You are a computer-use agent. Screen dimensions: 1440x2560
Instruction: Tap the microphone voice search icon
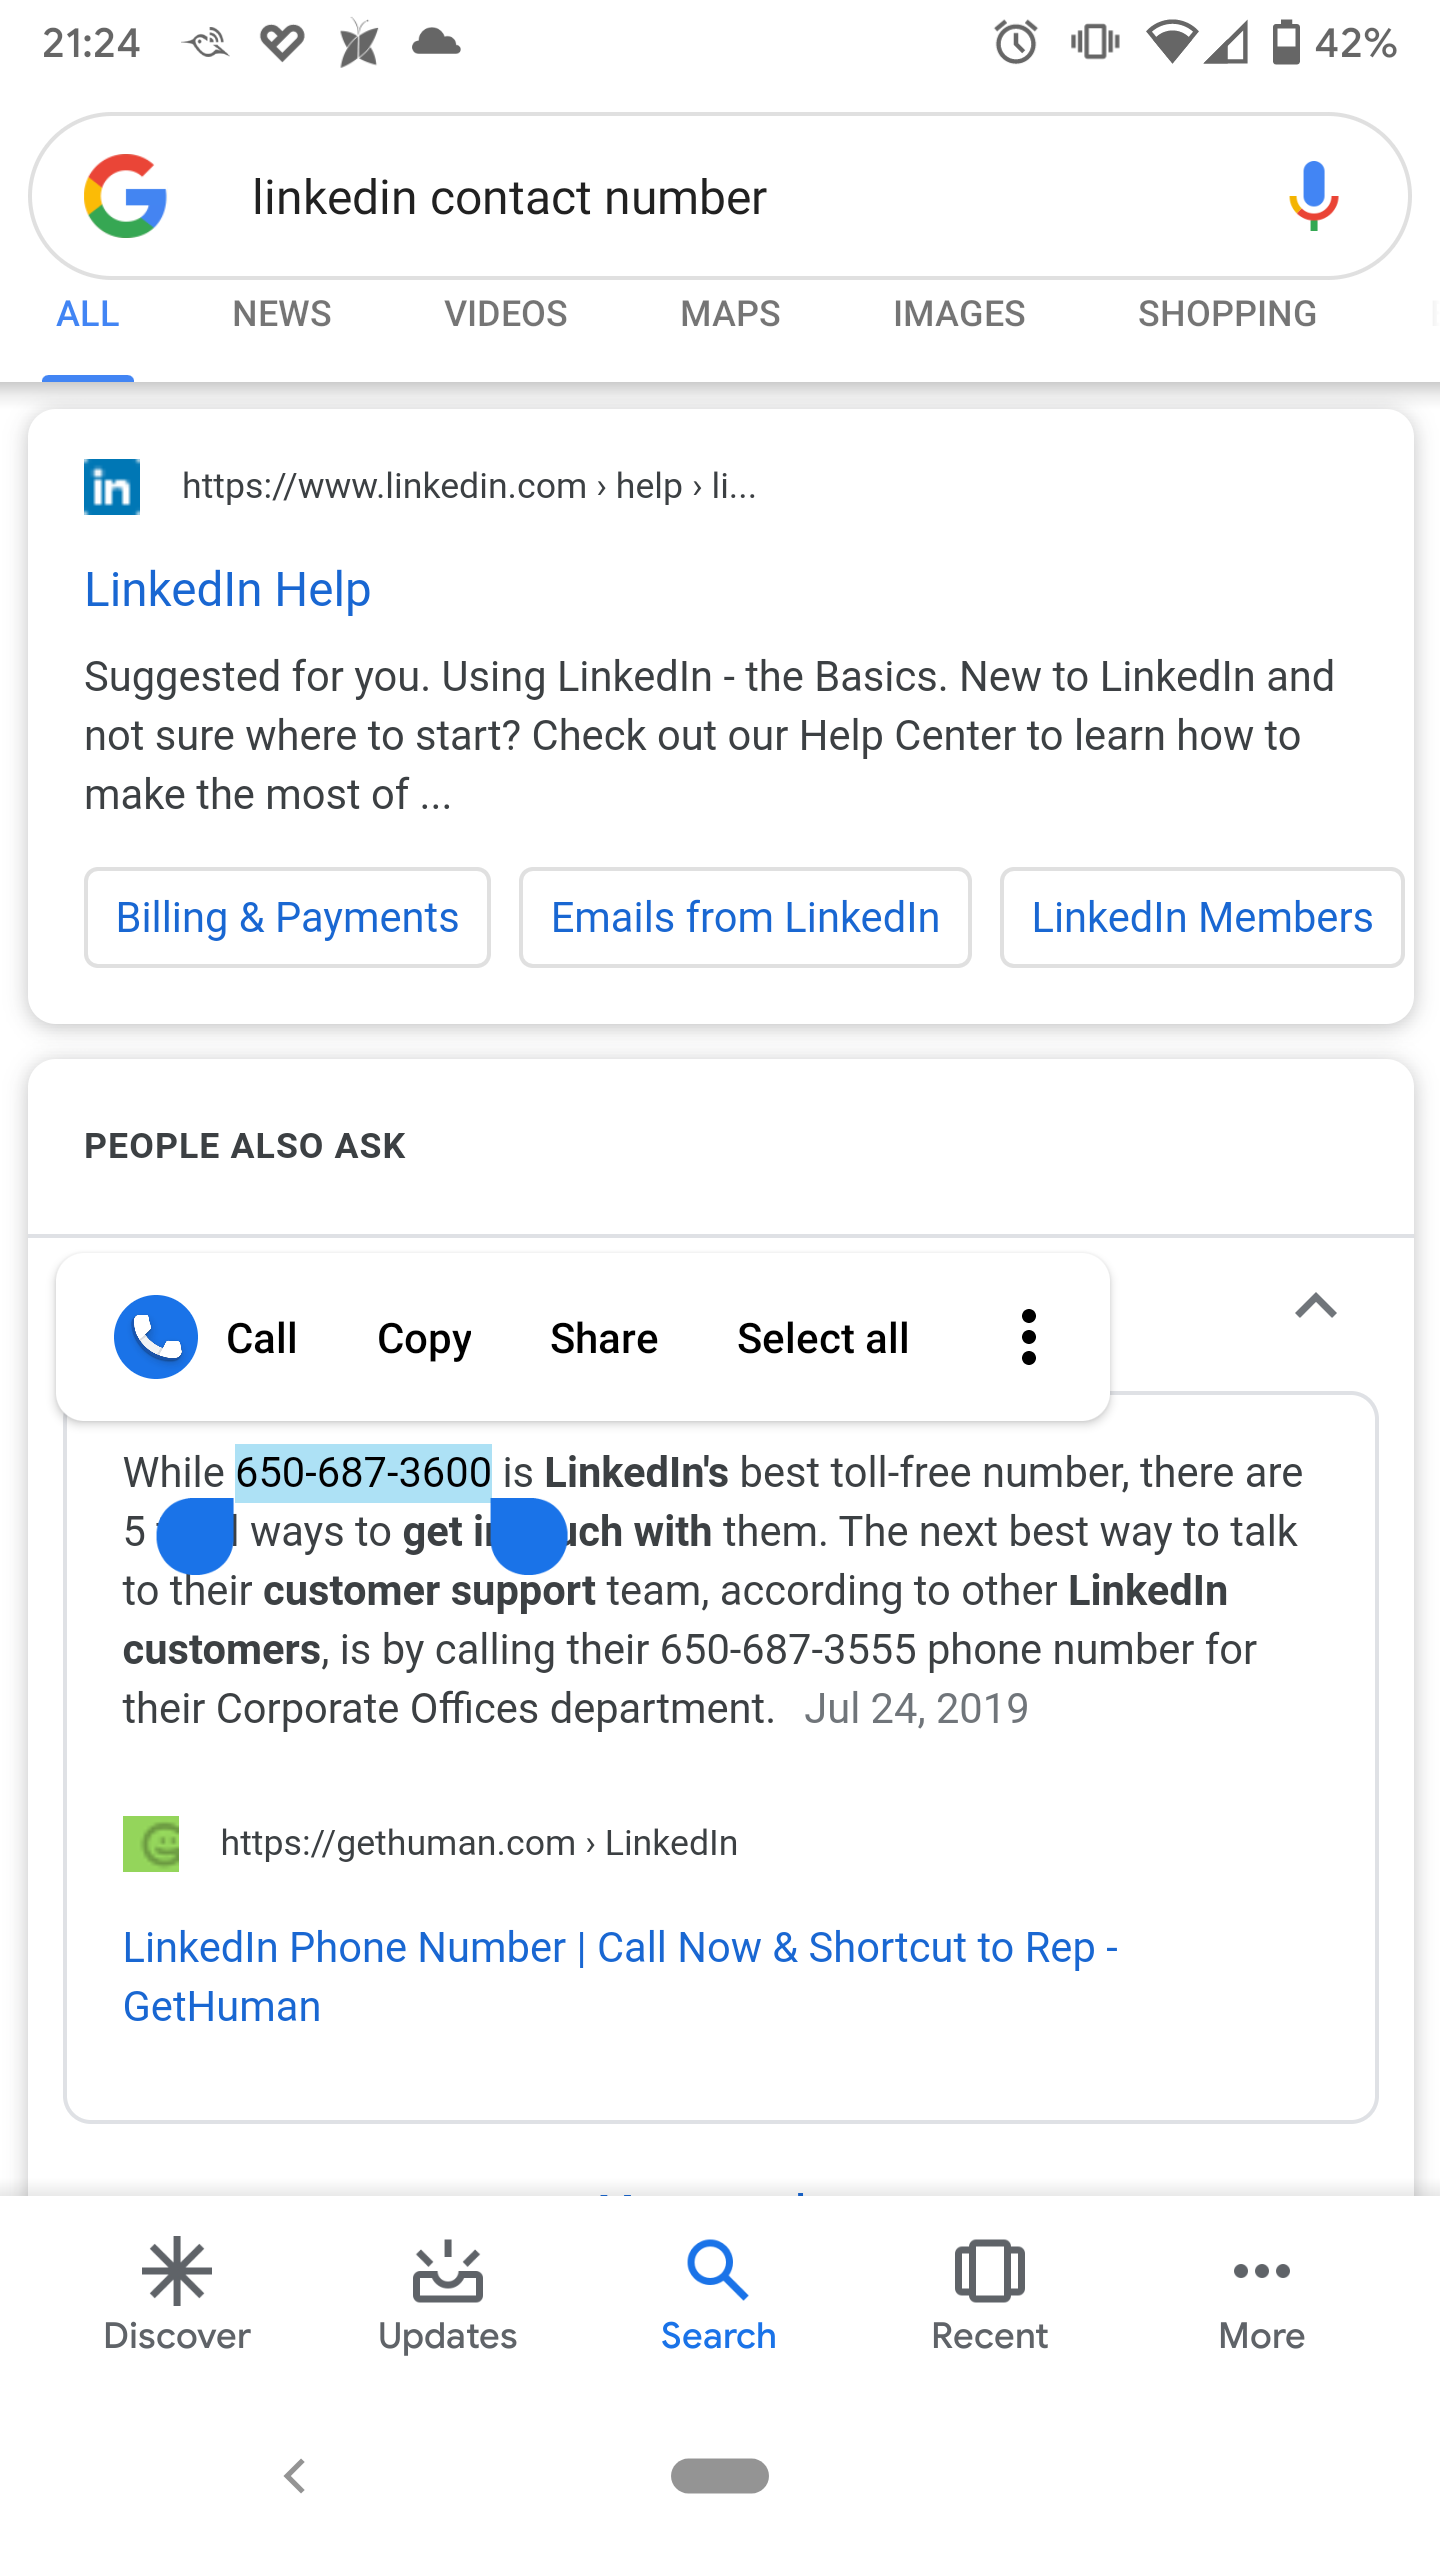pos(1313,196)
